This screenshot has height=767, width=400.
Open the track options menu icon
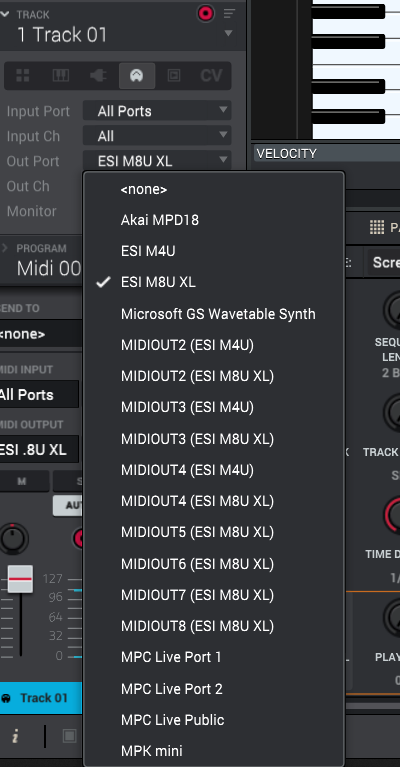pyautogui.click(x=229, y=13)
